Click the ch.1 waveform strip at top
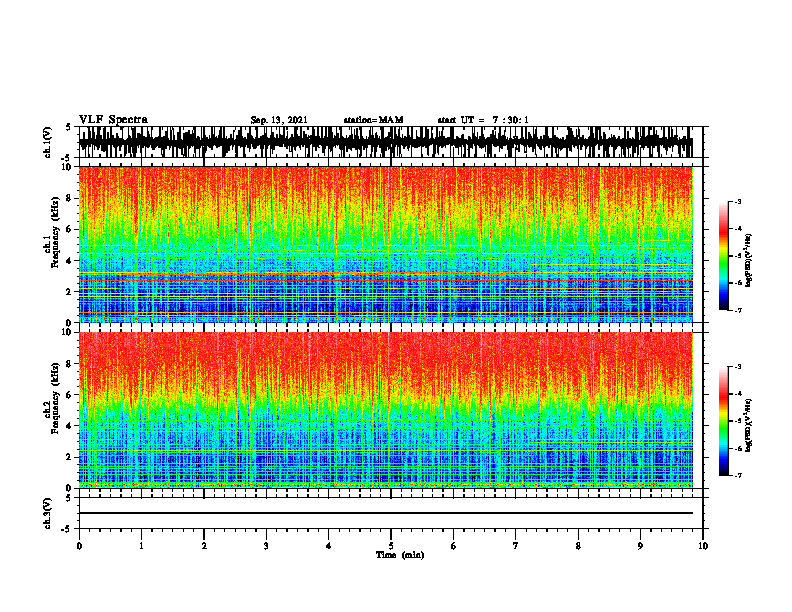The height and width of the screenshot is (612, 792). [385, 142]
